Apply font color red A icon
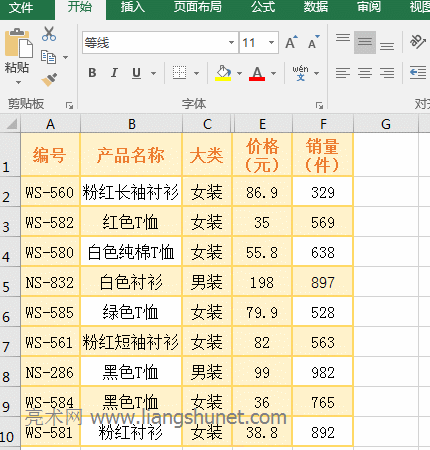 257,73
